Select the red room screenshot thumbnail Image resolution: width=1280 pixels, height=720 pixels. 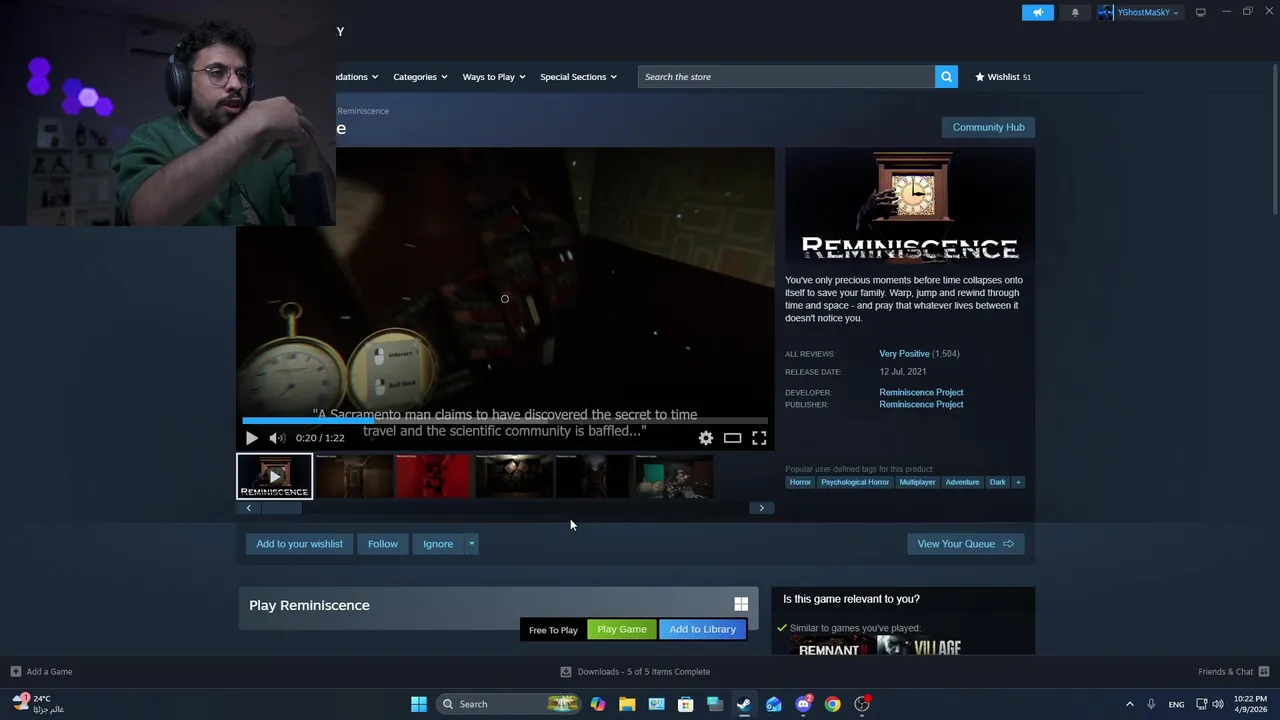(x=433, y=476)
